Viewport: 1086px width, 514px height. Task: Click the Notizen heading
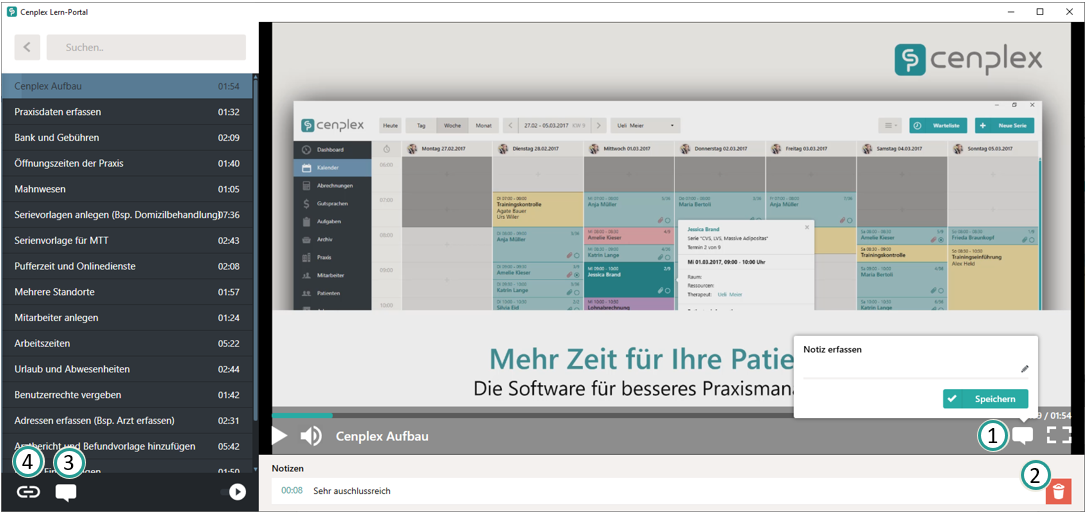(287, 469)
